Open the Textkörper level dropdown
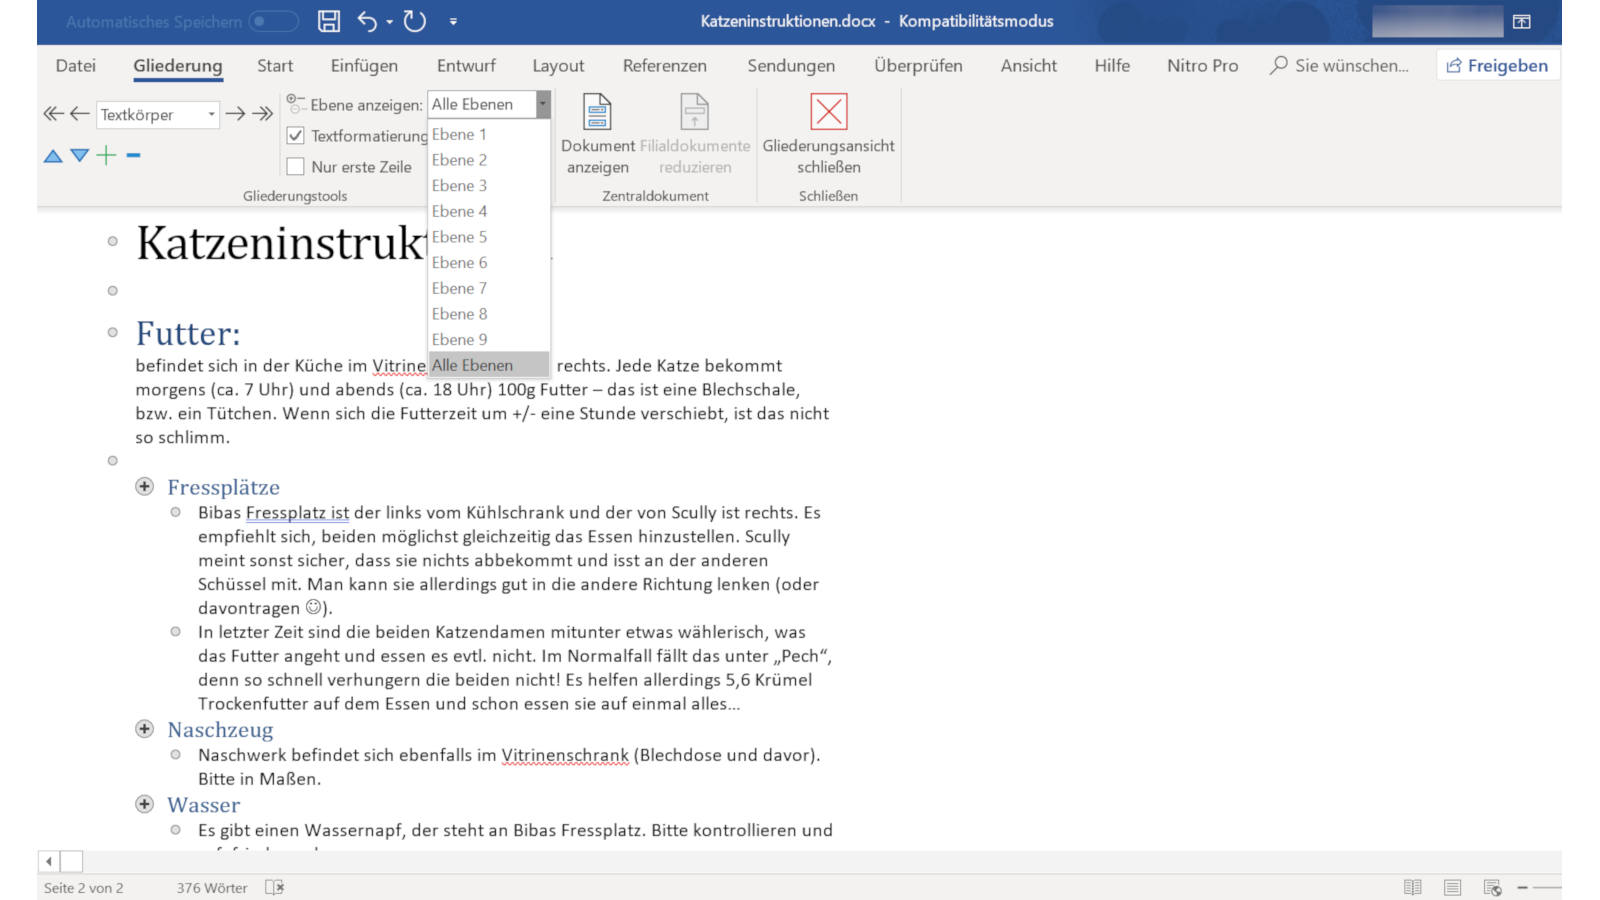Viewport: 1600px width, 900px height. coord(213,114)
